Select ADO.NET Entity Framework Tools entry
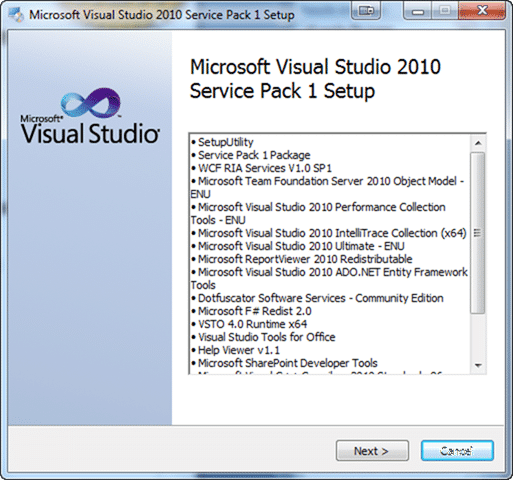 click(x=329, y=278)
